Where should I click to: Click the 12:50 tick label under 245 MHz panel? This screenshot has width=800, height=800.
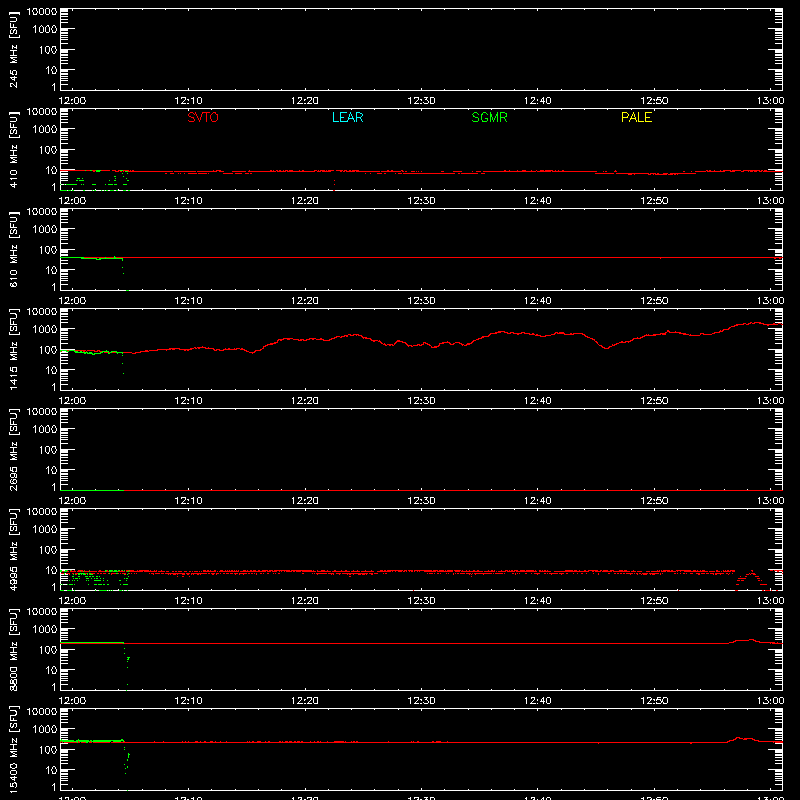point(654,101)
